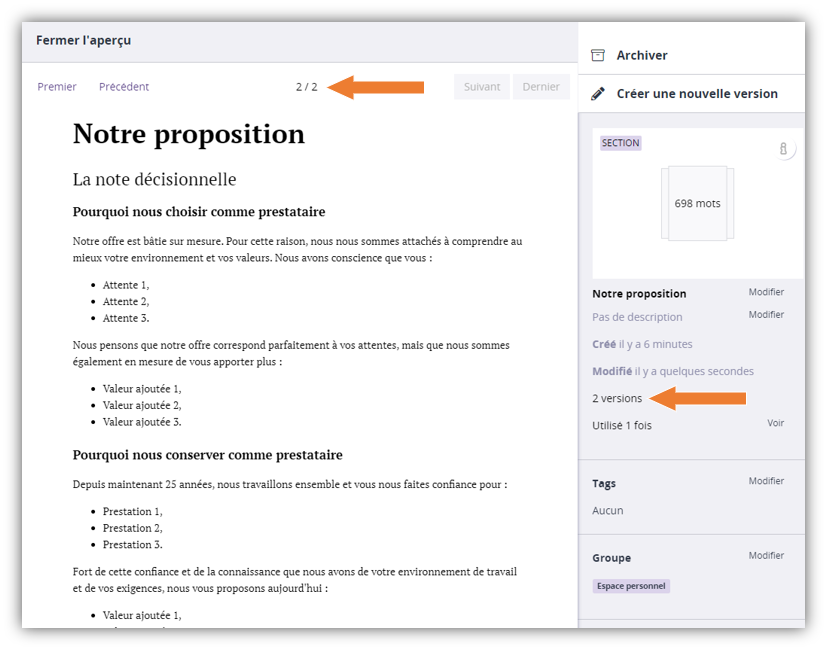This screenshot has width=825, height=648.
Task: Click the Archiver menu label
Action: 642,55
